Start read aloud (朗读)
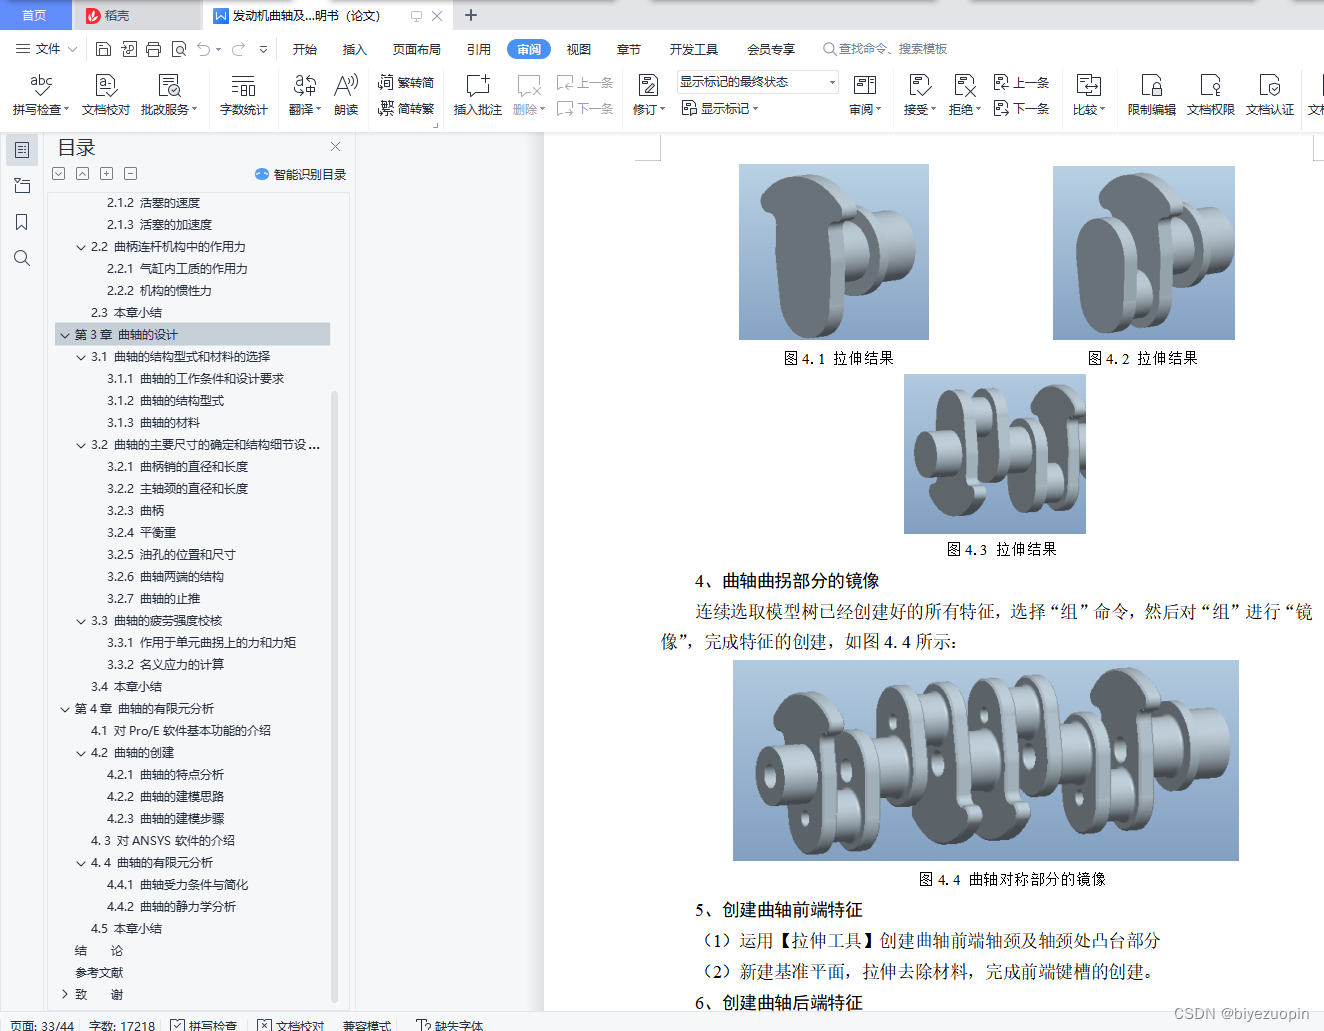 [346, 95]
